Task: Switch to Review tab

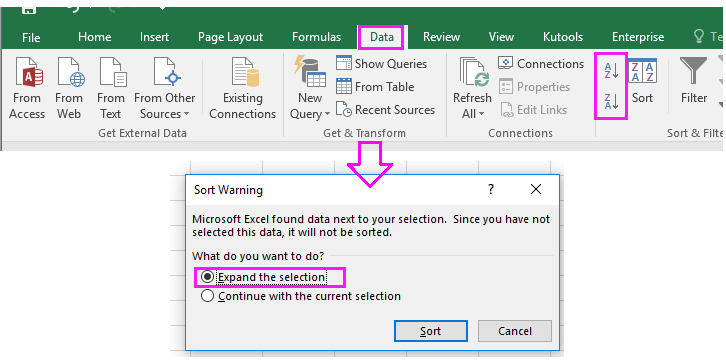Action: click(441, 37)
